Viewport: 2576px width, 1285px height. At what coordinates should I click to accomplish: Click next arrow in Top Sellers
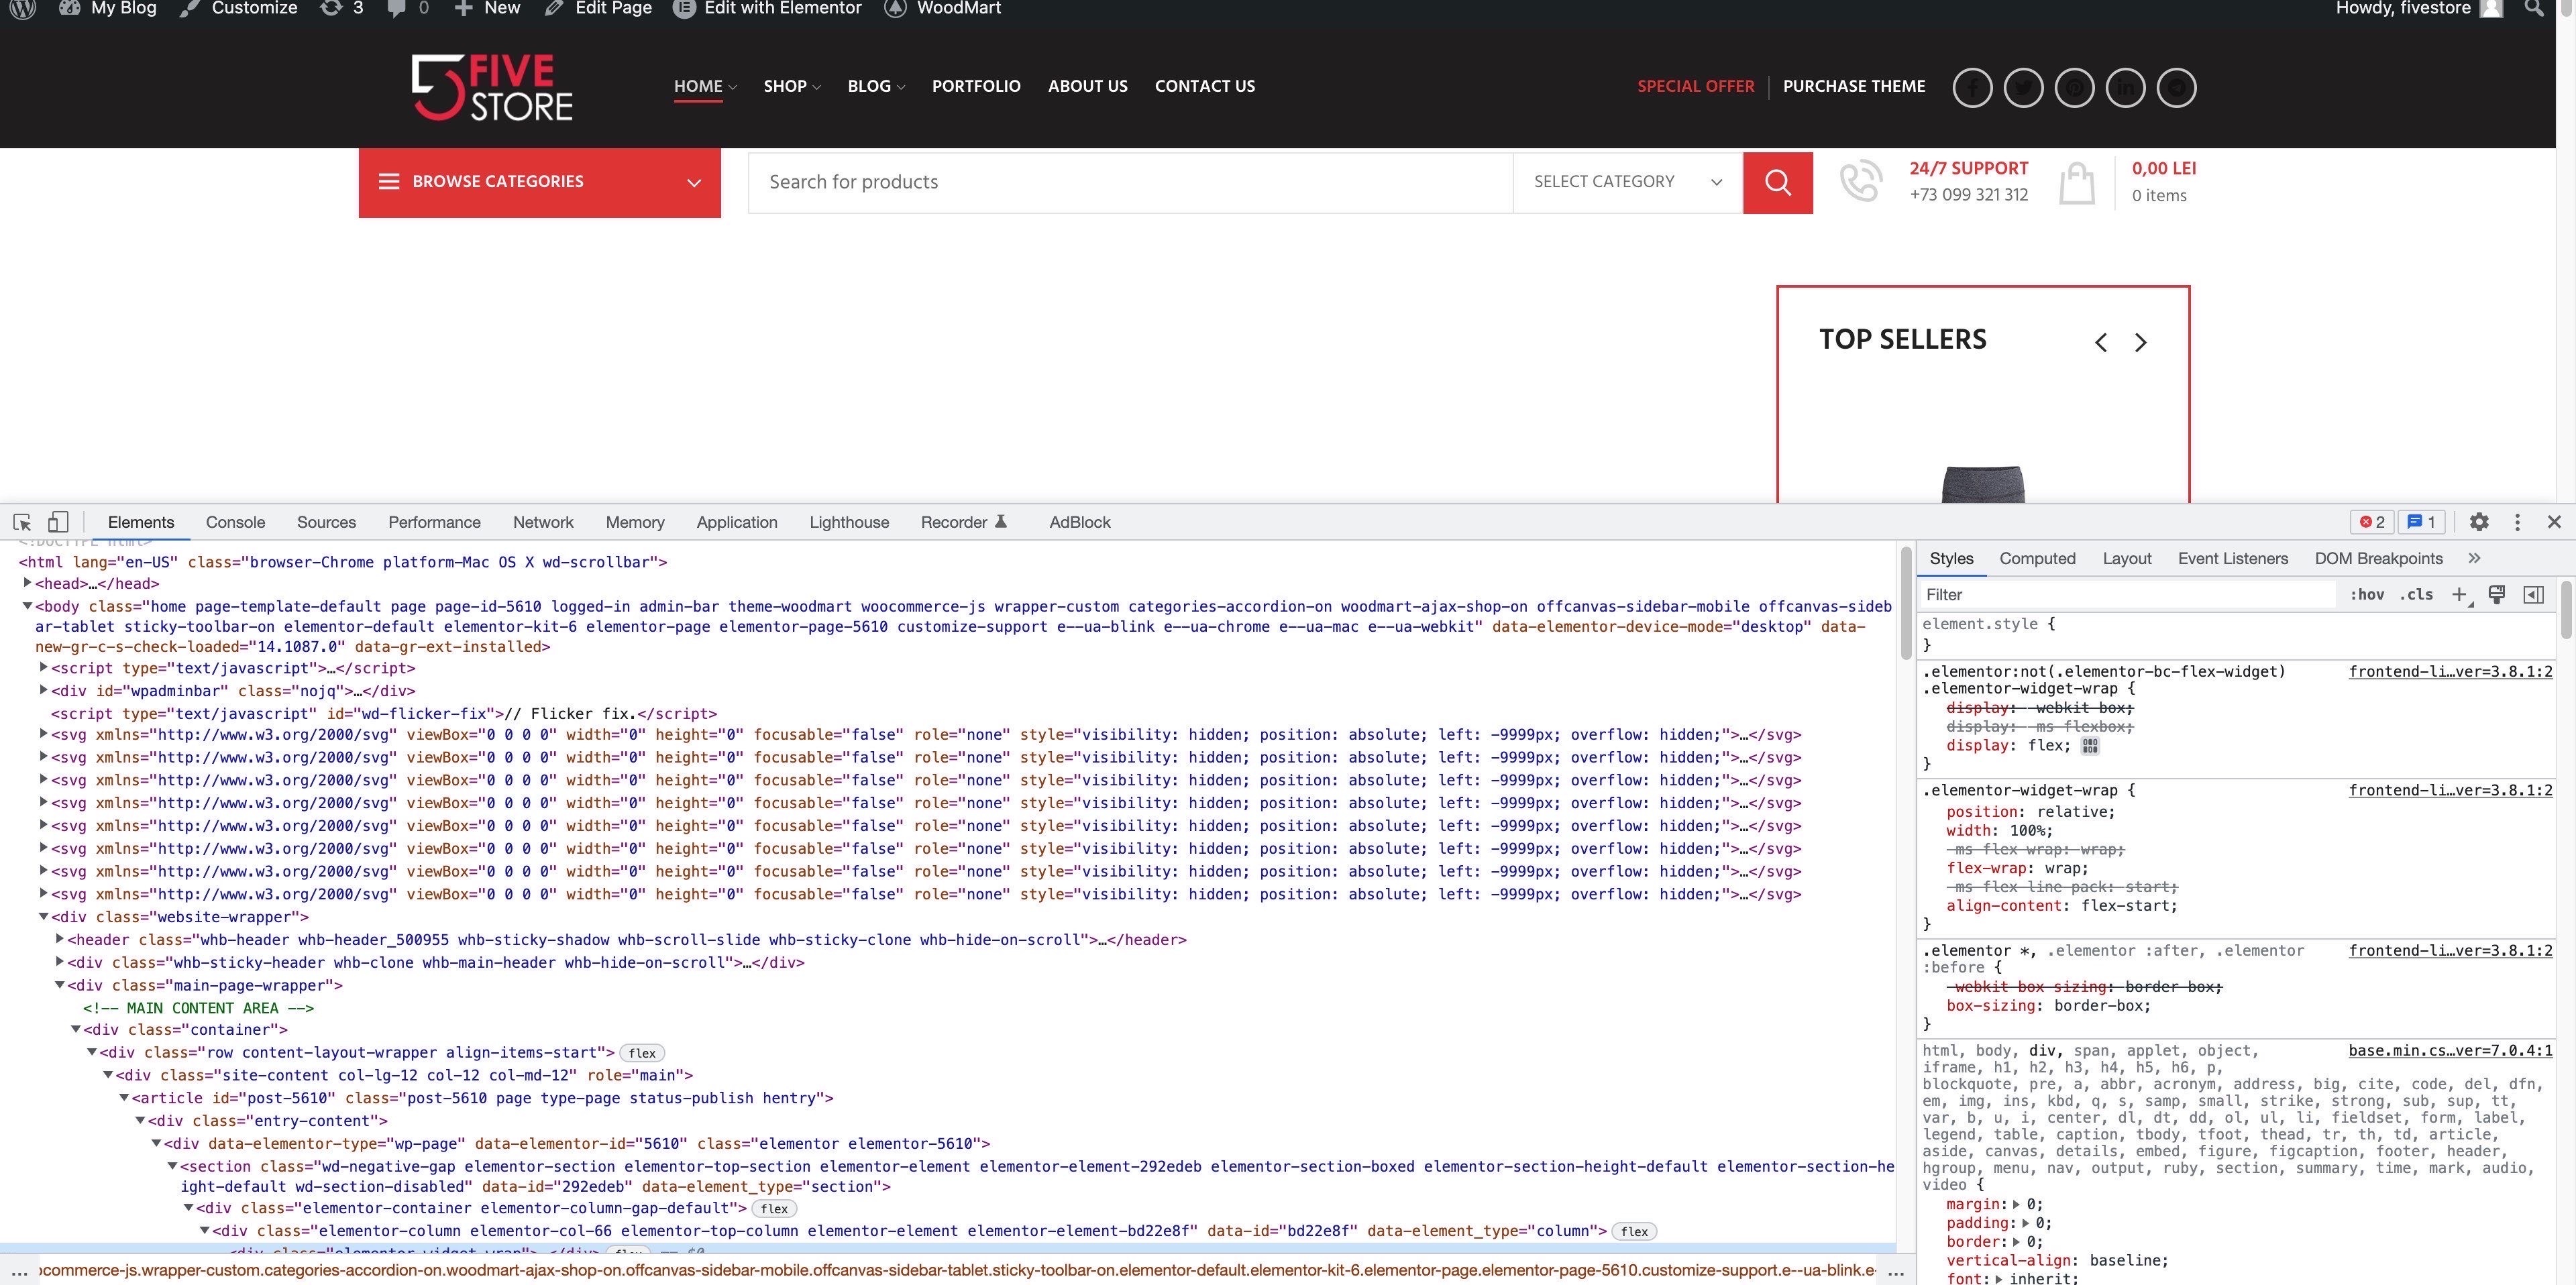click(x=2140, y=343)
